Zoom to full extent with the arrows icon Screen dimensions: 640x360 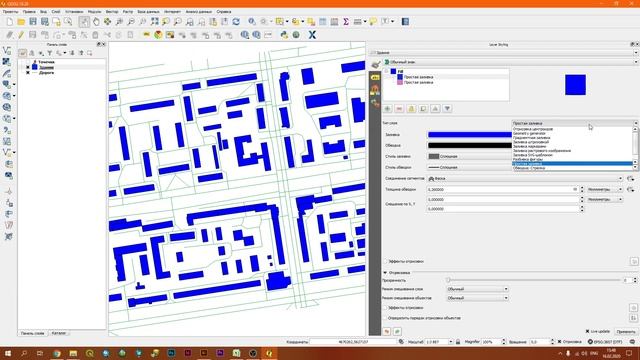(155, 22)
